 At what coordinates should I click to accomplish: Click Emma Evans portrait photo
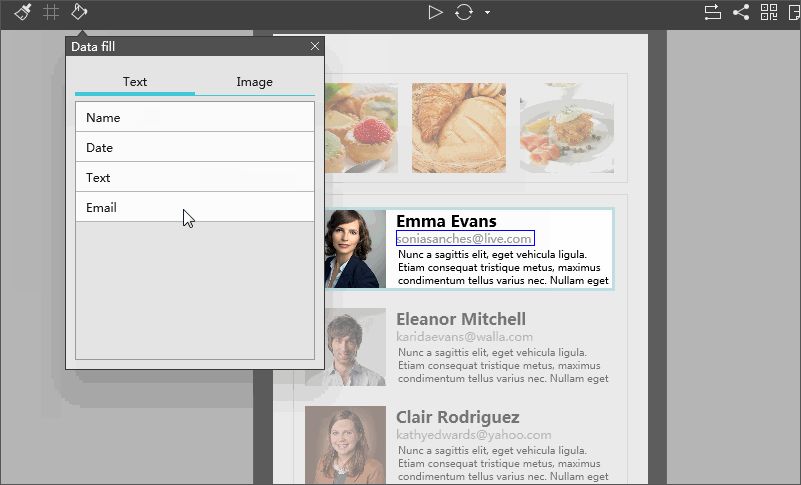pos(355,249)
